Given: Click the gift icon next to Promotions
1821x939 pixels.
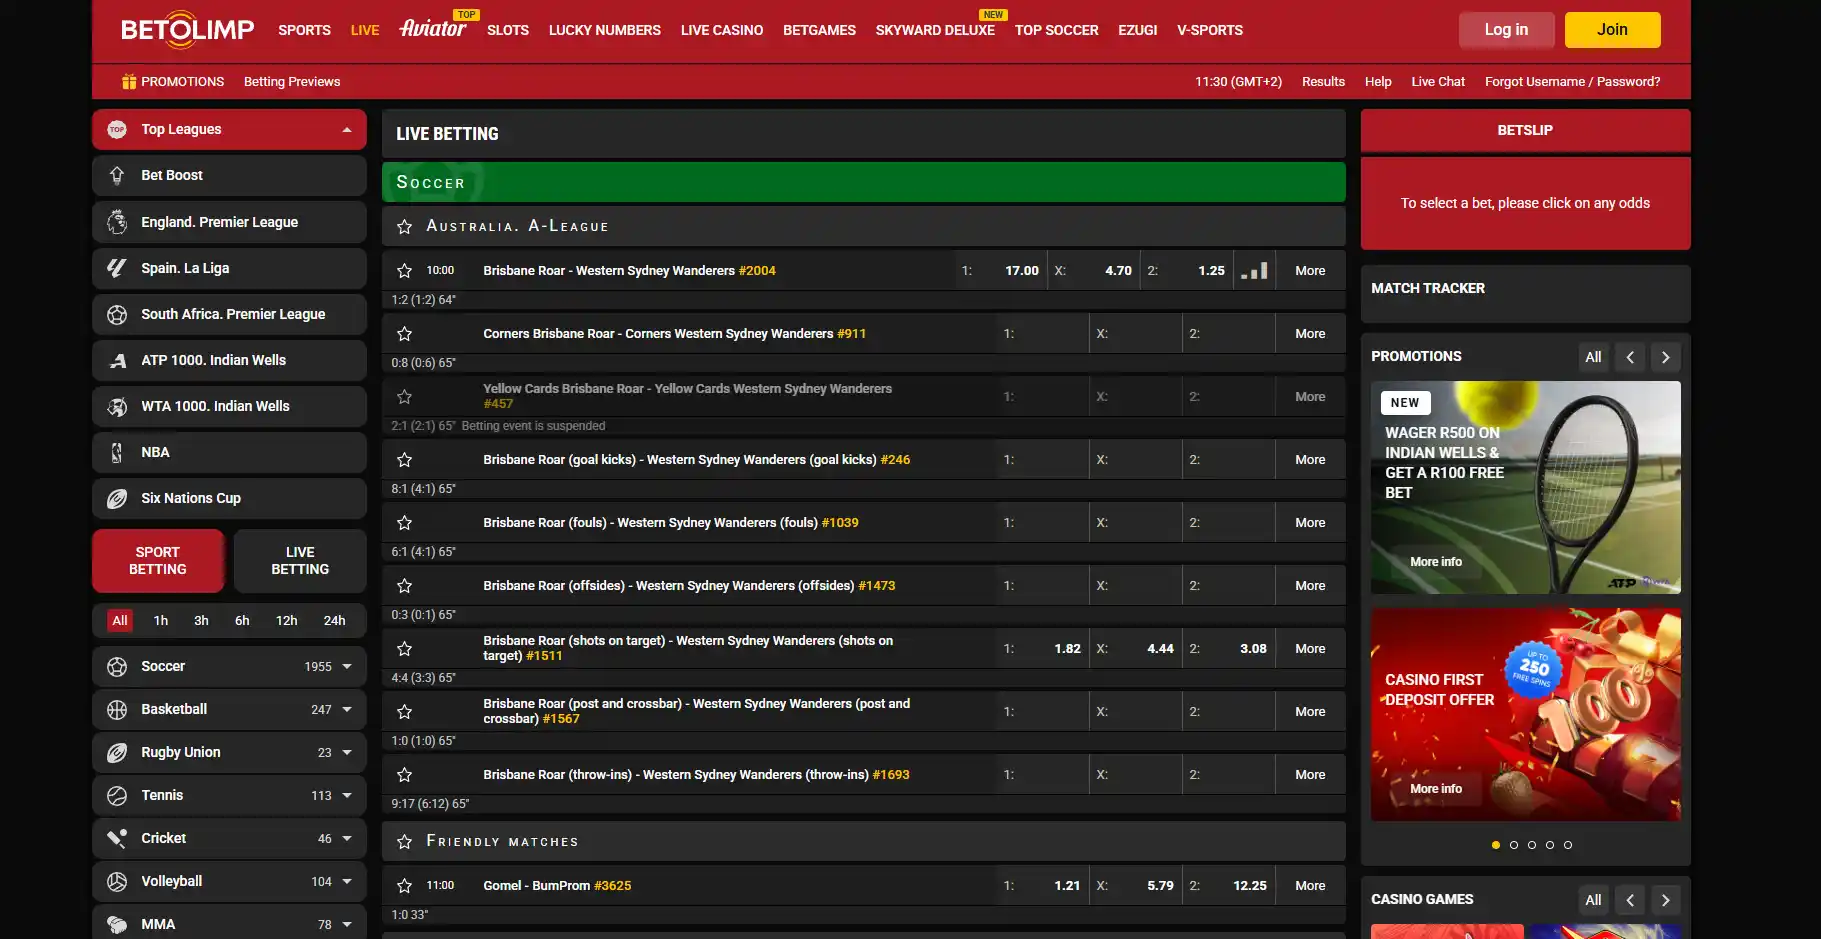Looking at the screenshot, I should pos(129,82).
